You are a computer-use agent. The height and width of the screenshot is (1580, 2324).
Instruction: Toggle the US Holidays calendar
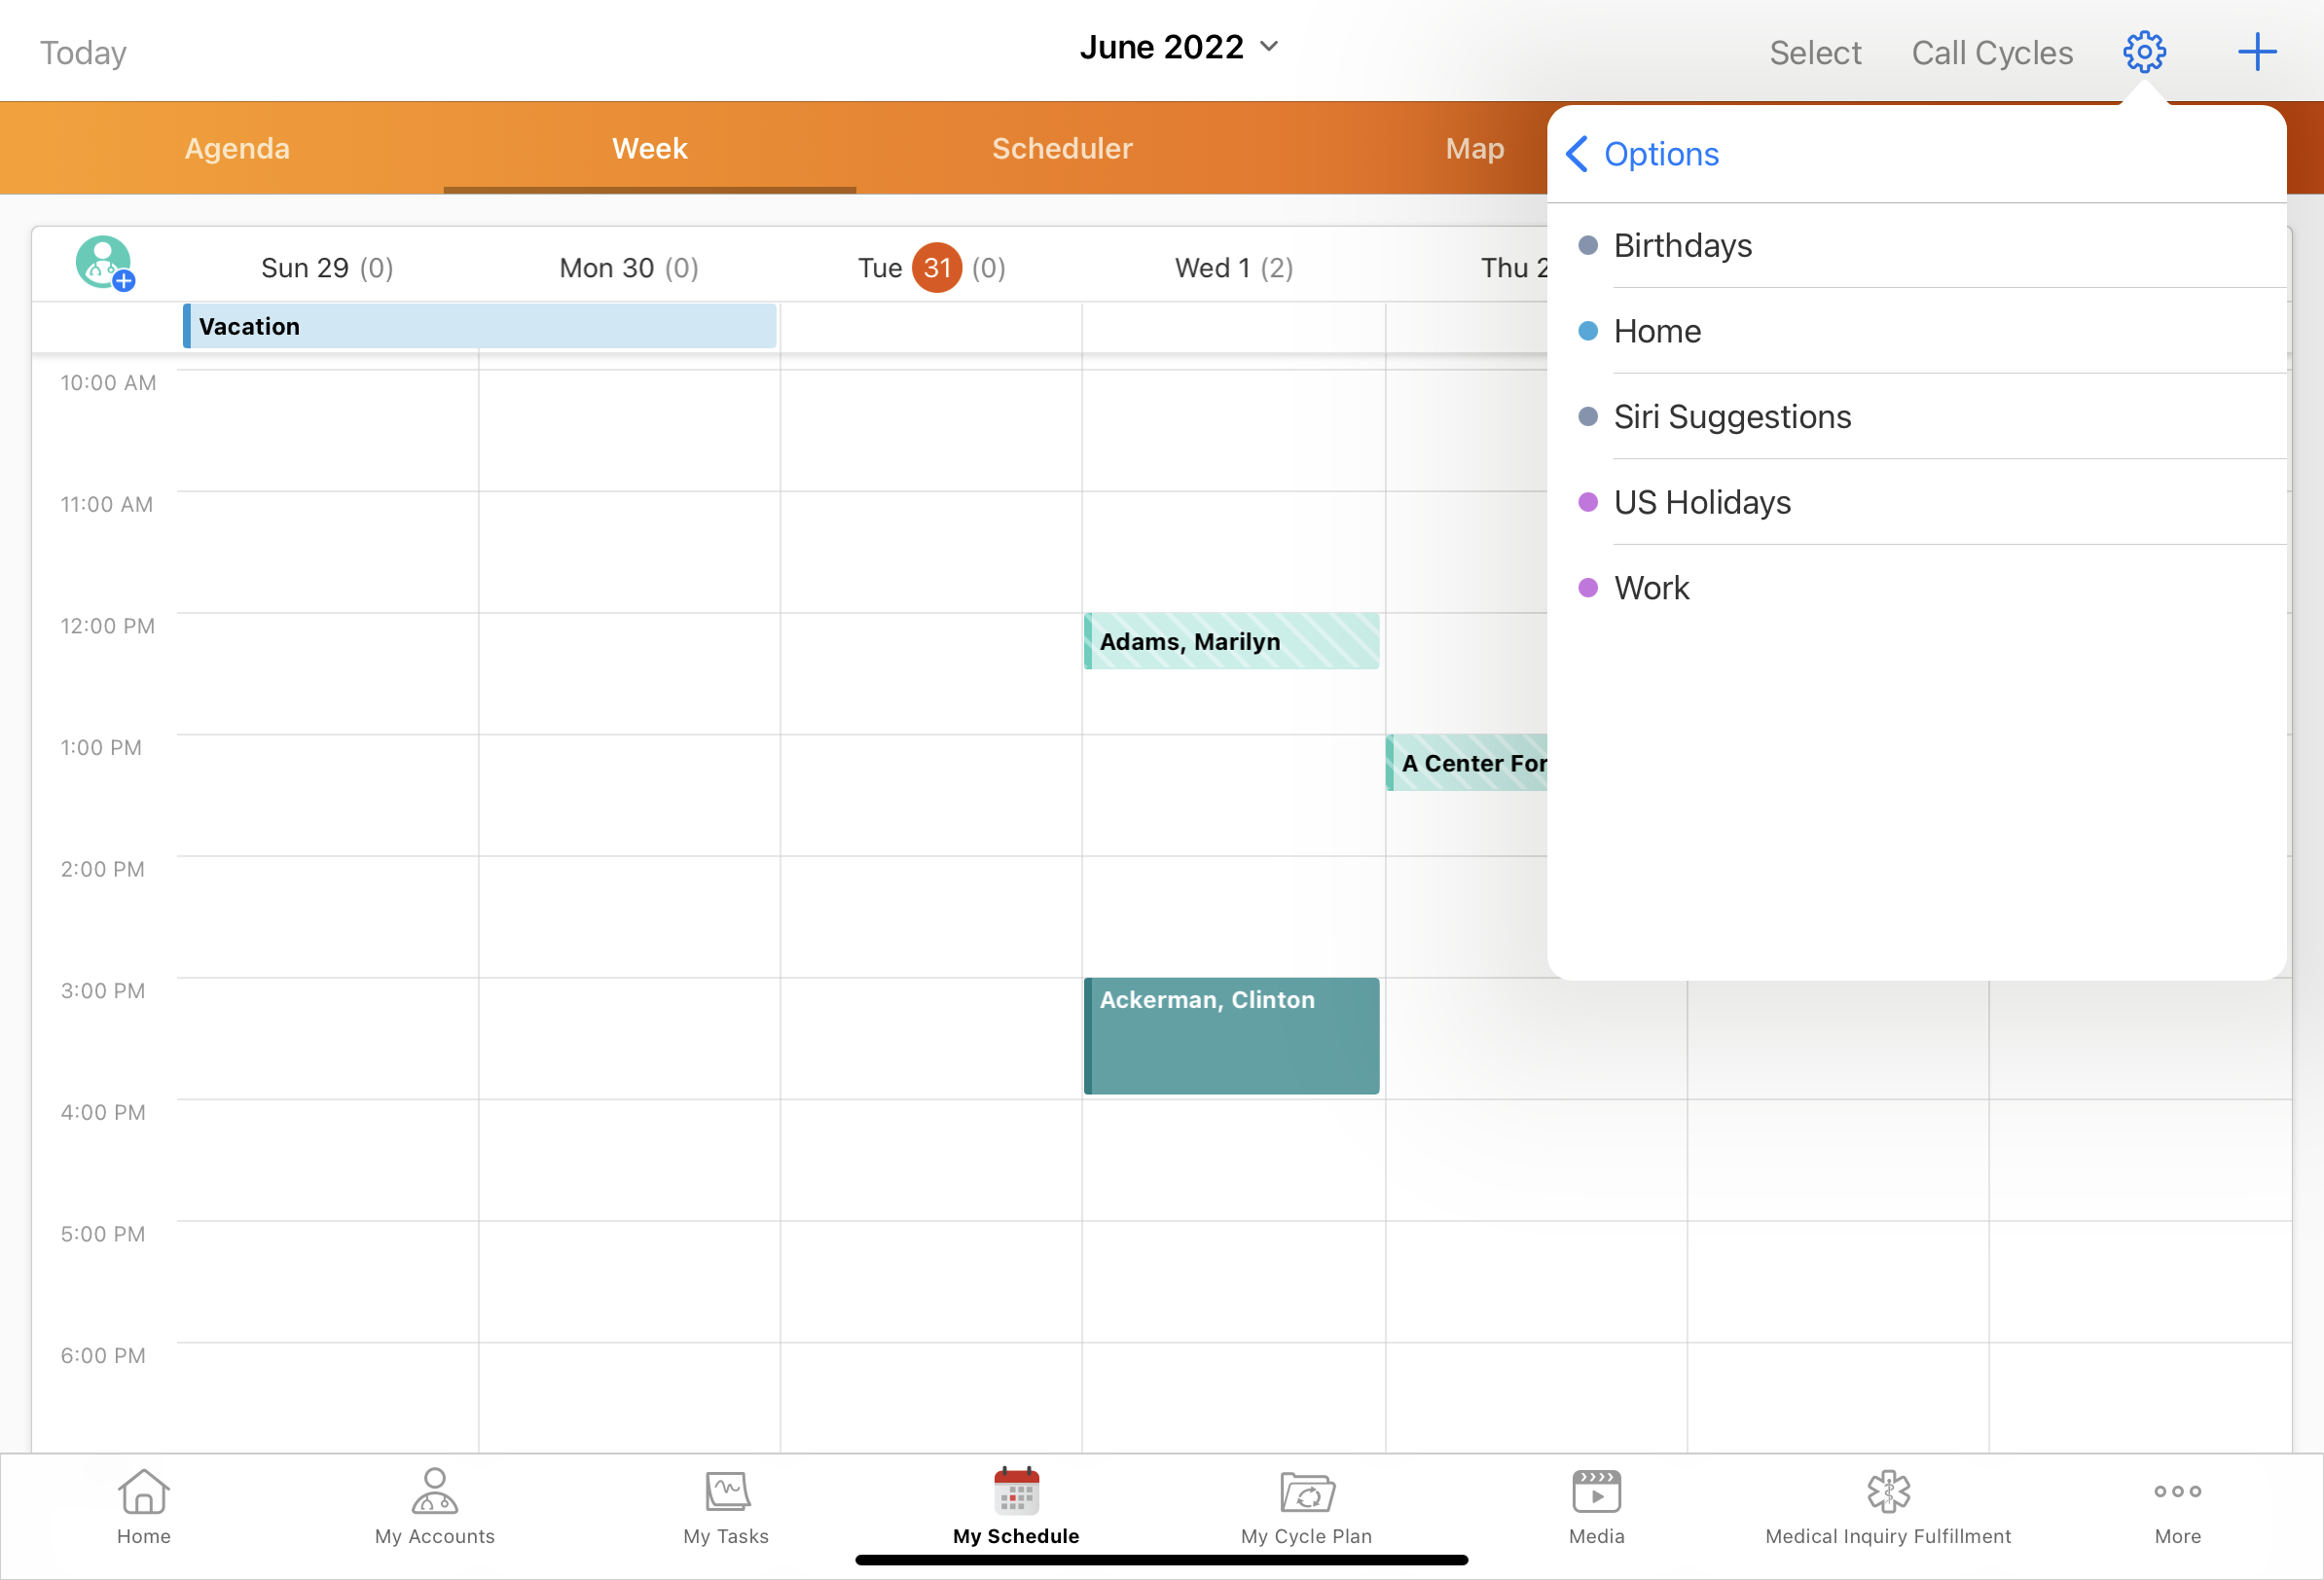point(1702,502)
